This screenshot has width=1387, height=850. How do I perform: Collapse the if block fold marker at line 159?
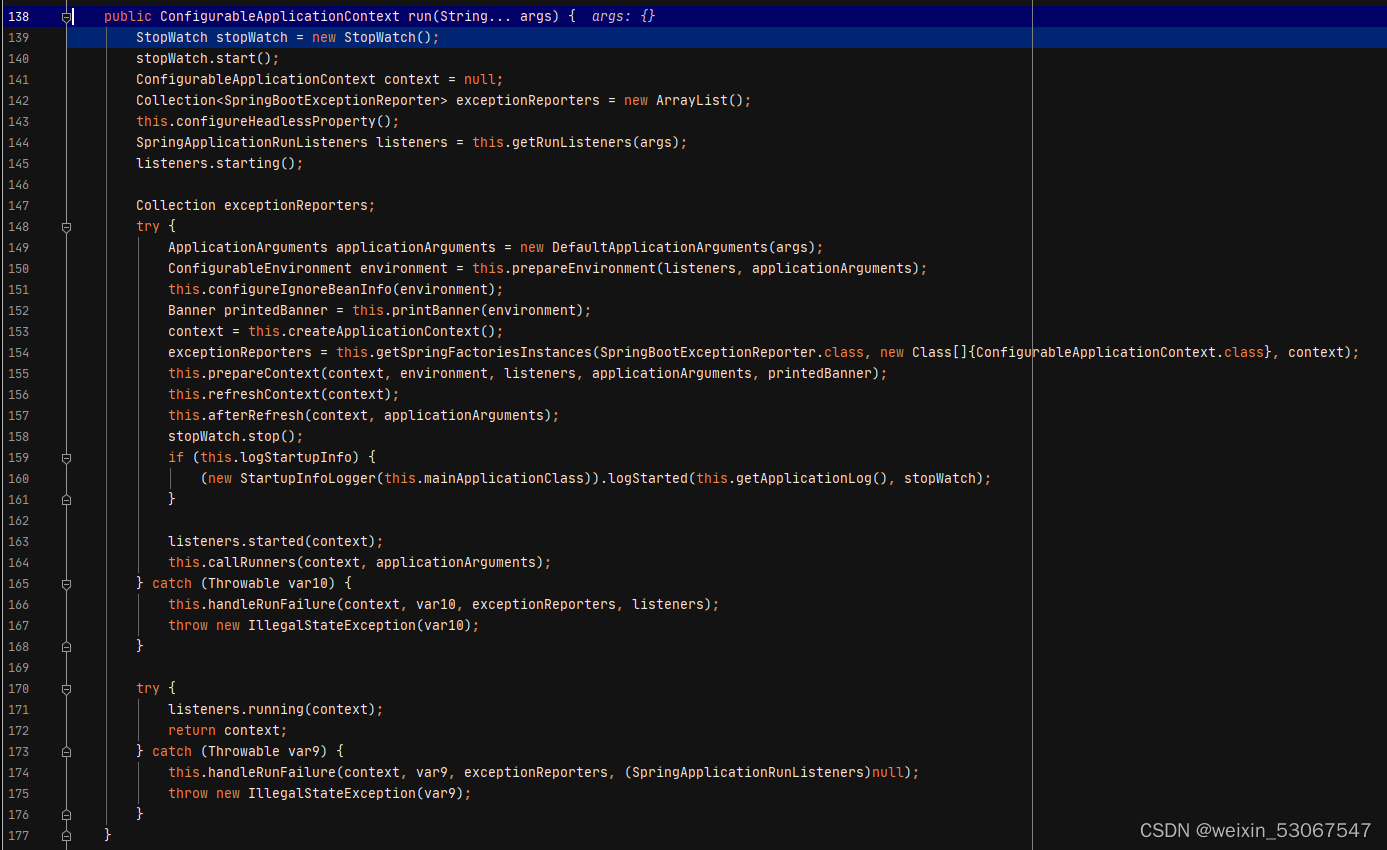click(x=66, y=458)
